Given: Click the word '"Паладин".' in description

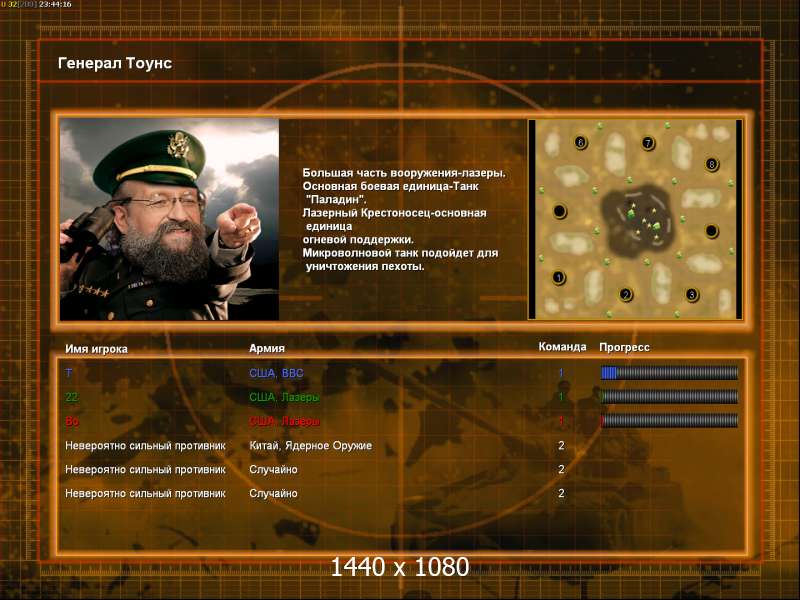Looking at the screenshot, I should click(336, 199).
